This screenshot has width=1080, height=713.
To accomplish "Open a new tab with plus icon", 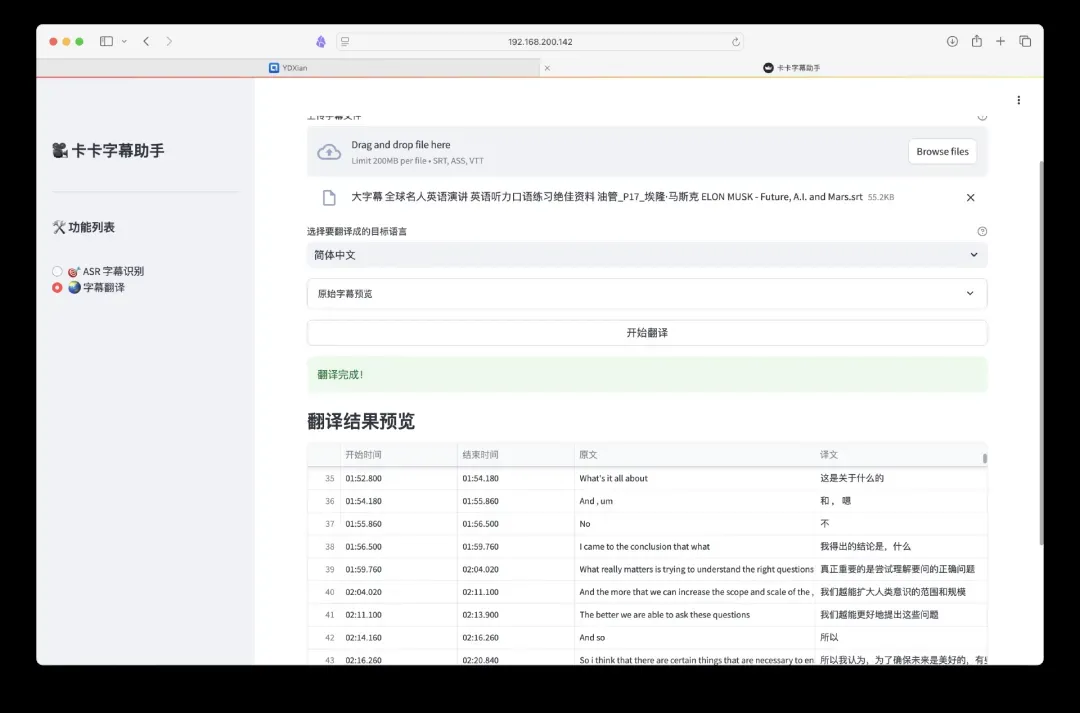I will [1000, 41].
